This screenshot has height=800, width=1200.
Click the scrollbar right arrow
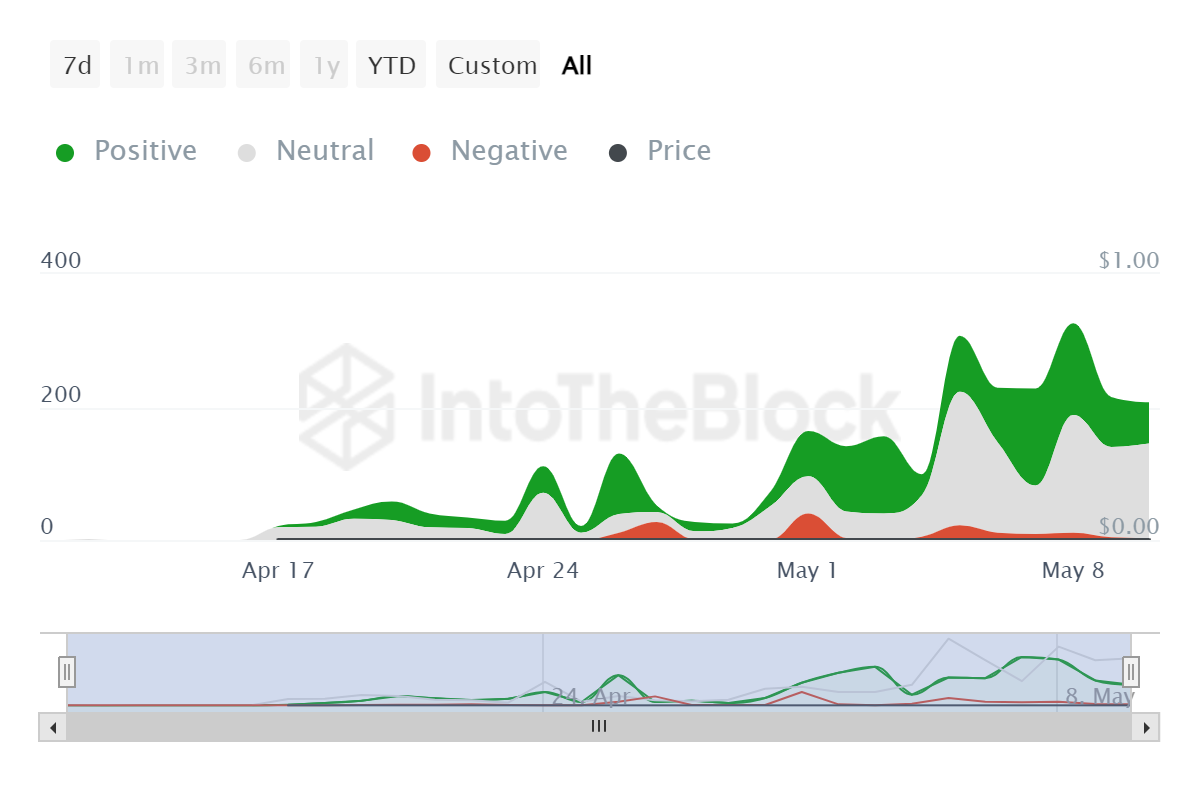click(x=1146, y=727)
